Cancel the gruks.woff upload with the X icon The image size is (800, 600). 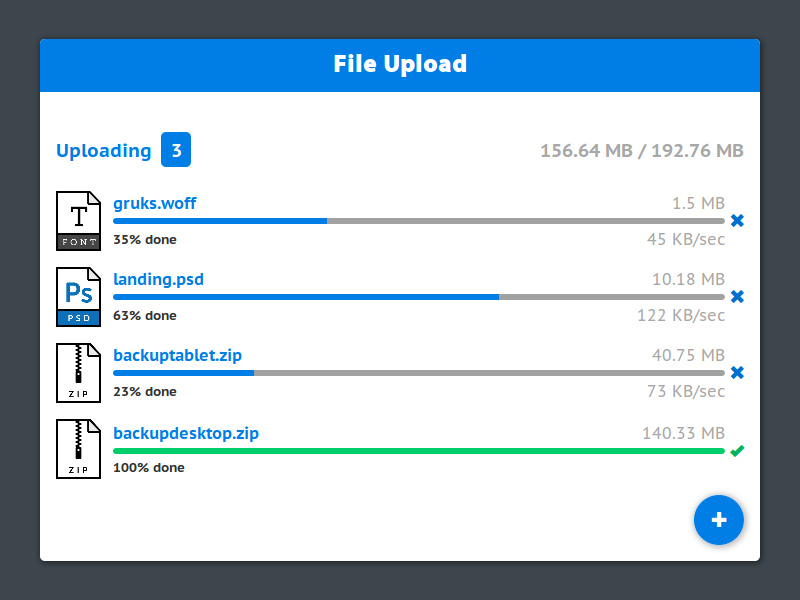[737, 220]
